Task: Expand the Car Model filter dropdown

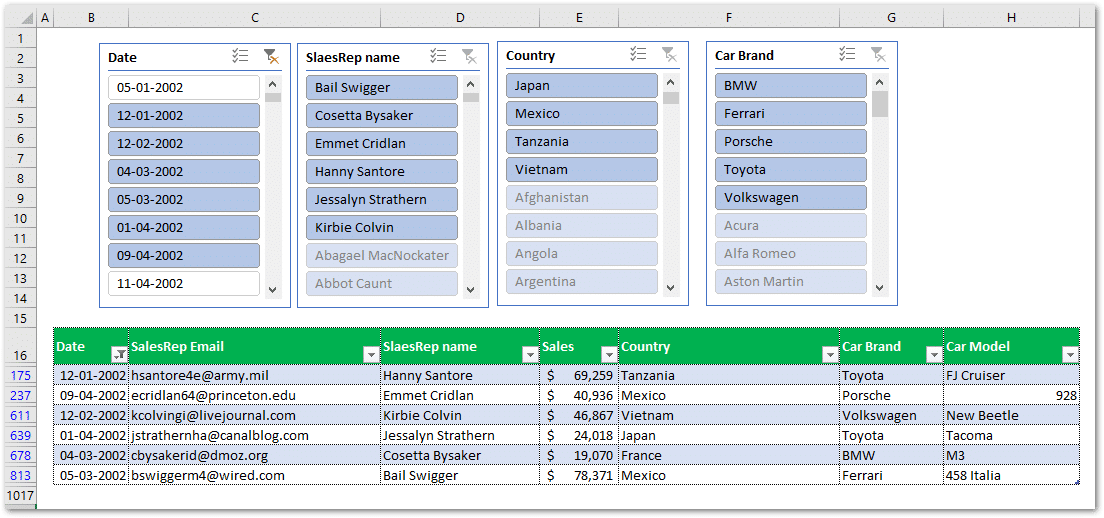Action: [x=1070, y=354]
